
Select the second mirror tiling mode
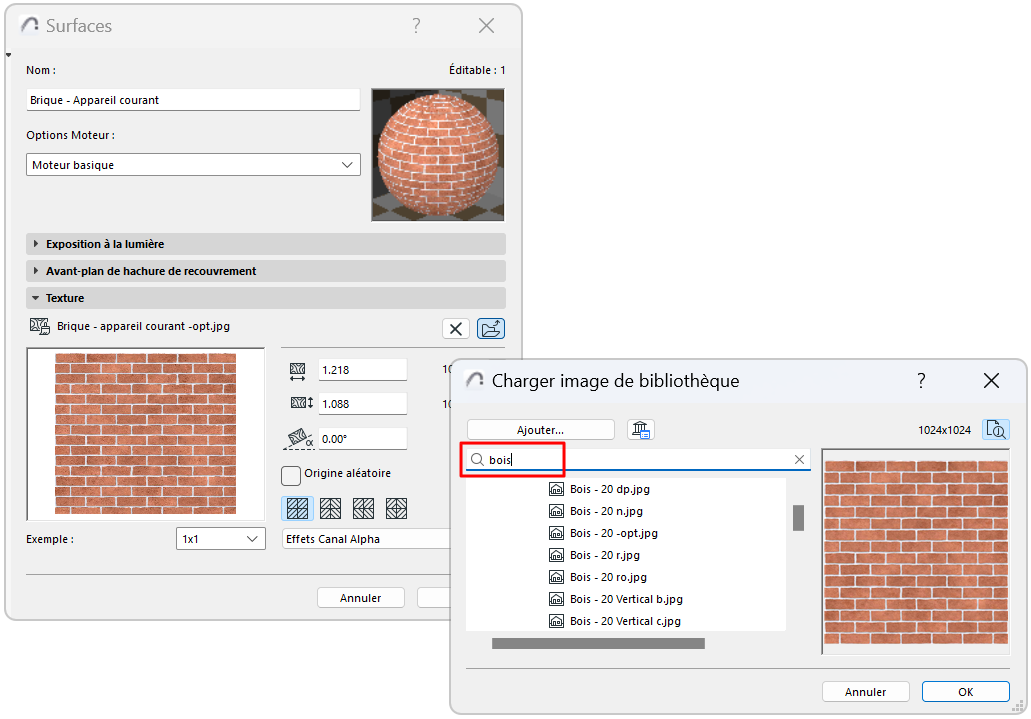(x=330, y=508)
